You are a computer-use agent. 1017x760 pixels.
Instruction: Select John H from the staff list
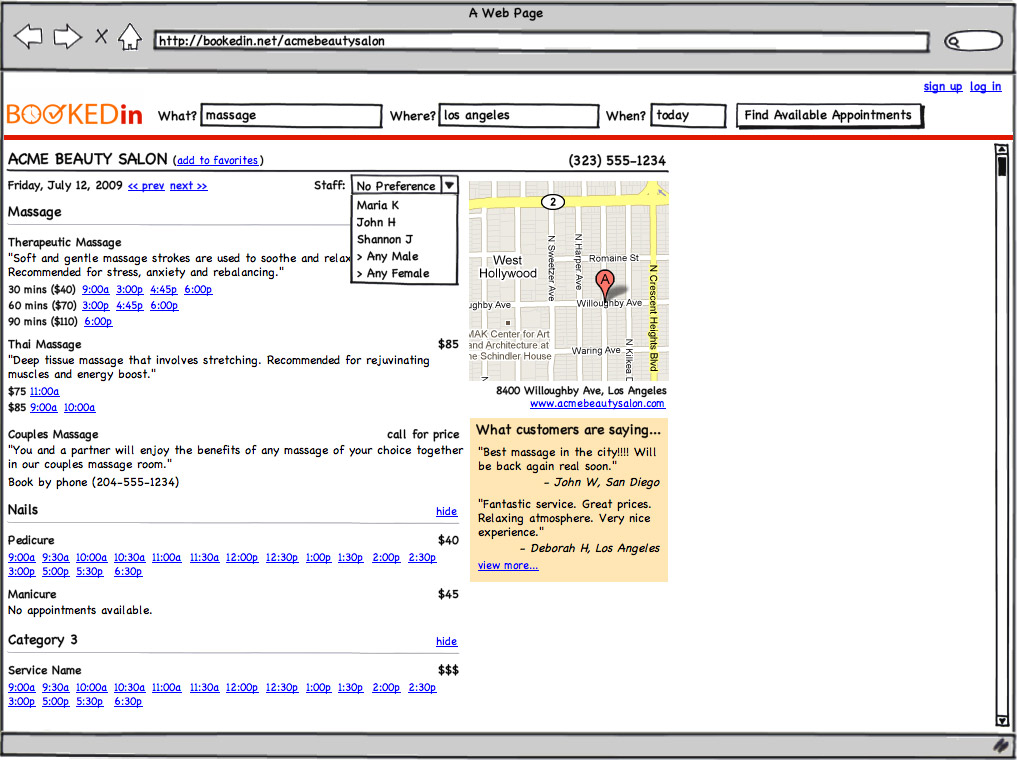376,222
